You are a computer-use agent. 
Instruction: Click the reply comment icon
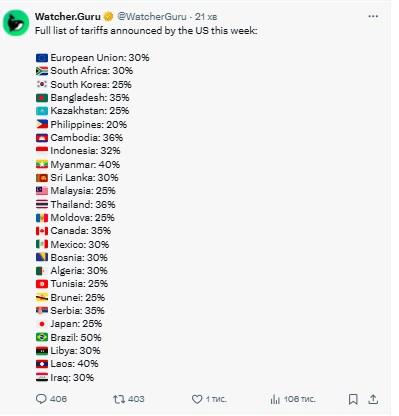41,399
